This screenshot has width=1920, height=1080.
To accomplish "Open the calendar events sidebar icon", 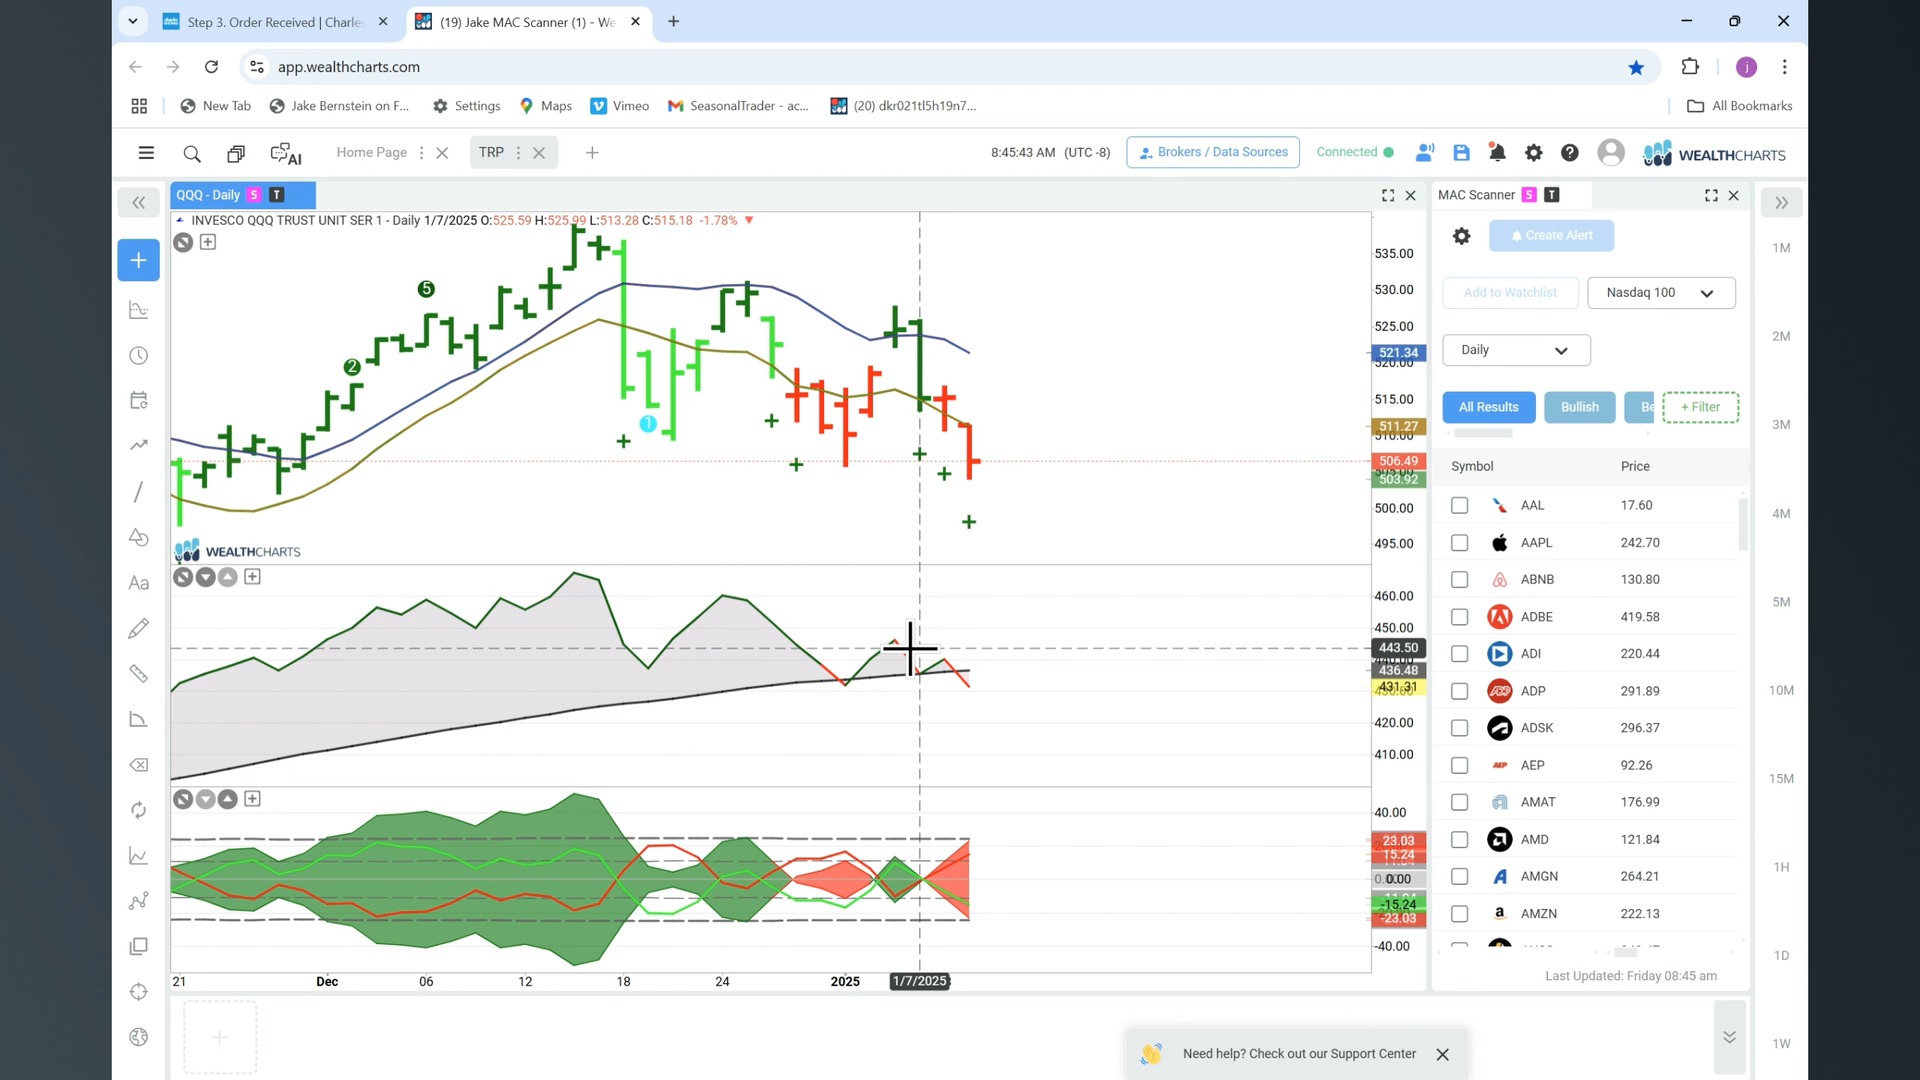I will click(139, 400).
